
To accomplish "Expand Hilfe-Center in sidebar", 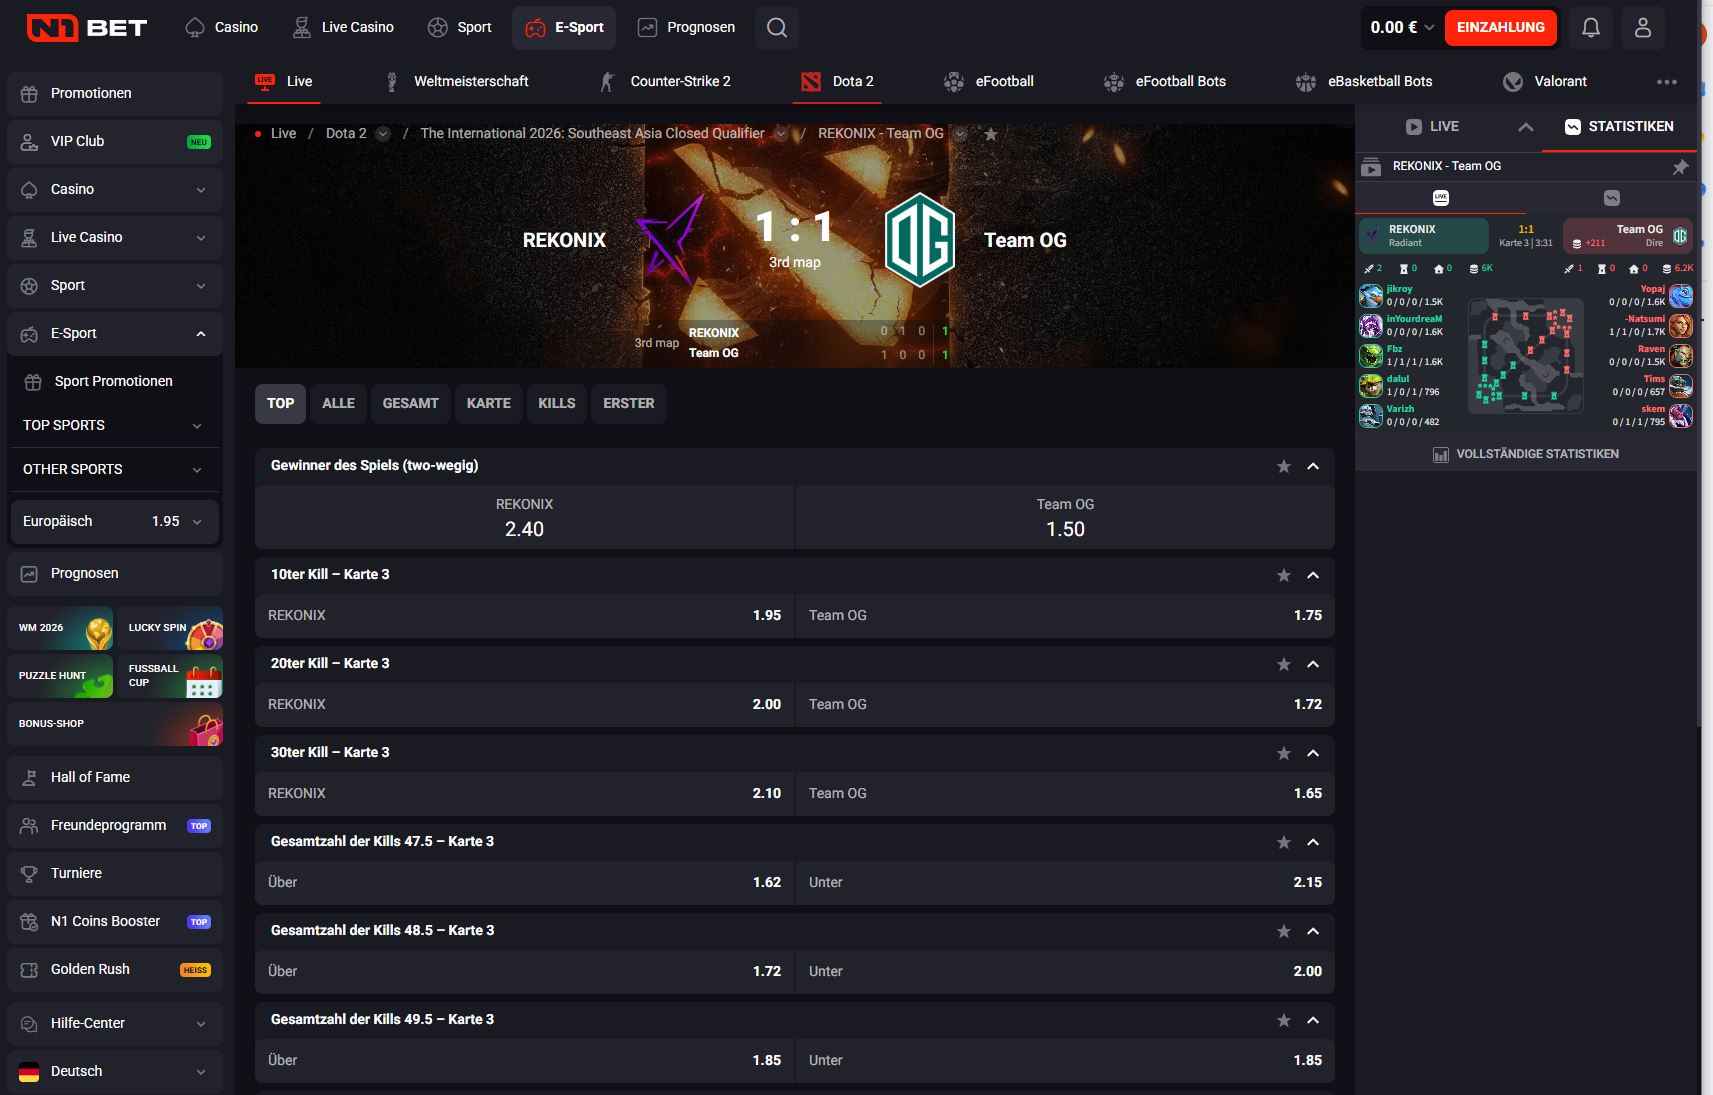I will pos(115,1024).
